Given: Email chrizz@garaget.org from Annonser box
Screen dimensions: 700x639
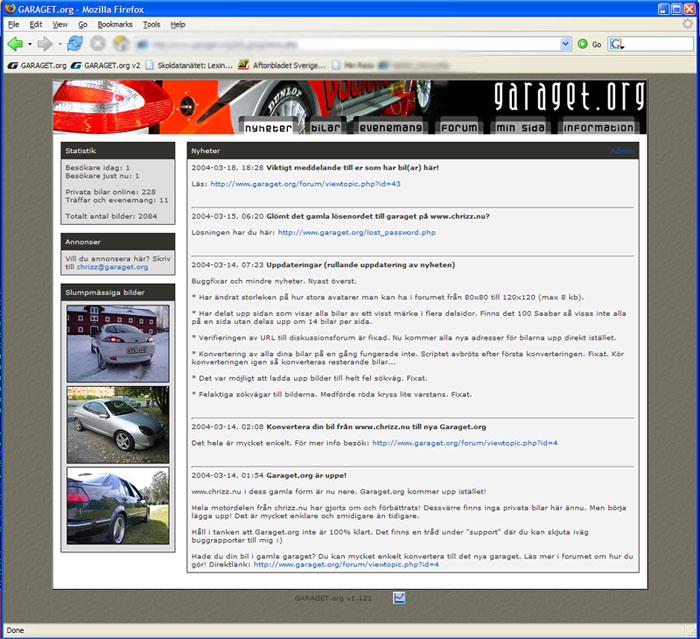Looking at the screenshot, I should click(112, 267).
